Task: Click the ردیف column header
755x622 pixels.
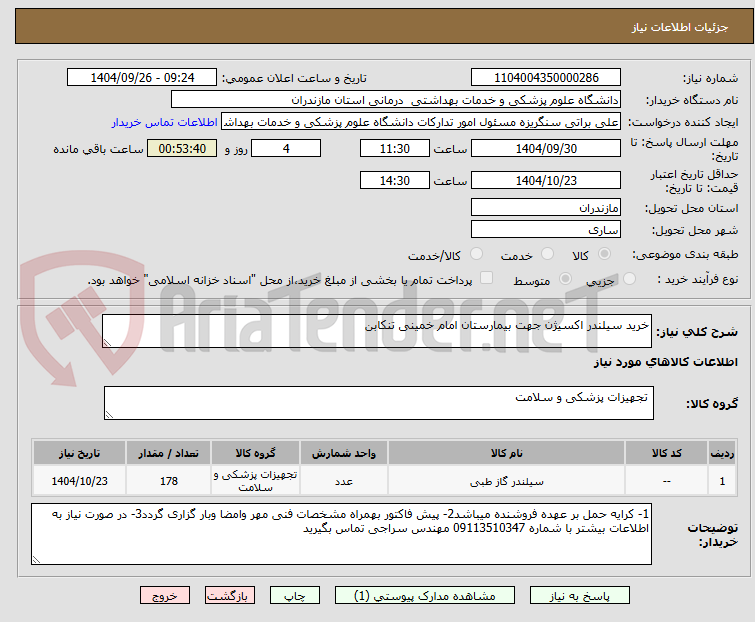Action: [x=722, y=453]
